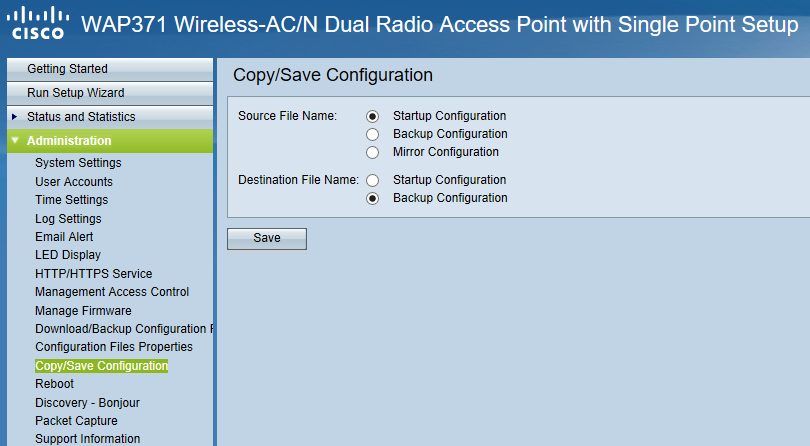Image resolution: width=810 pixels, height=446 pixels.
Task: Click the Cisco logo icon
Action: pos(38,23)
